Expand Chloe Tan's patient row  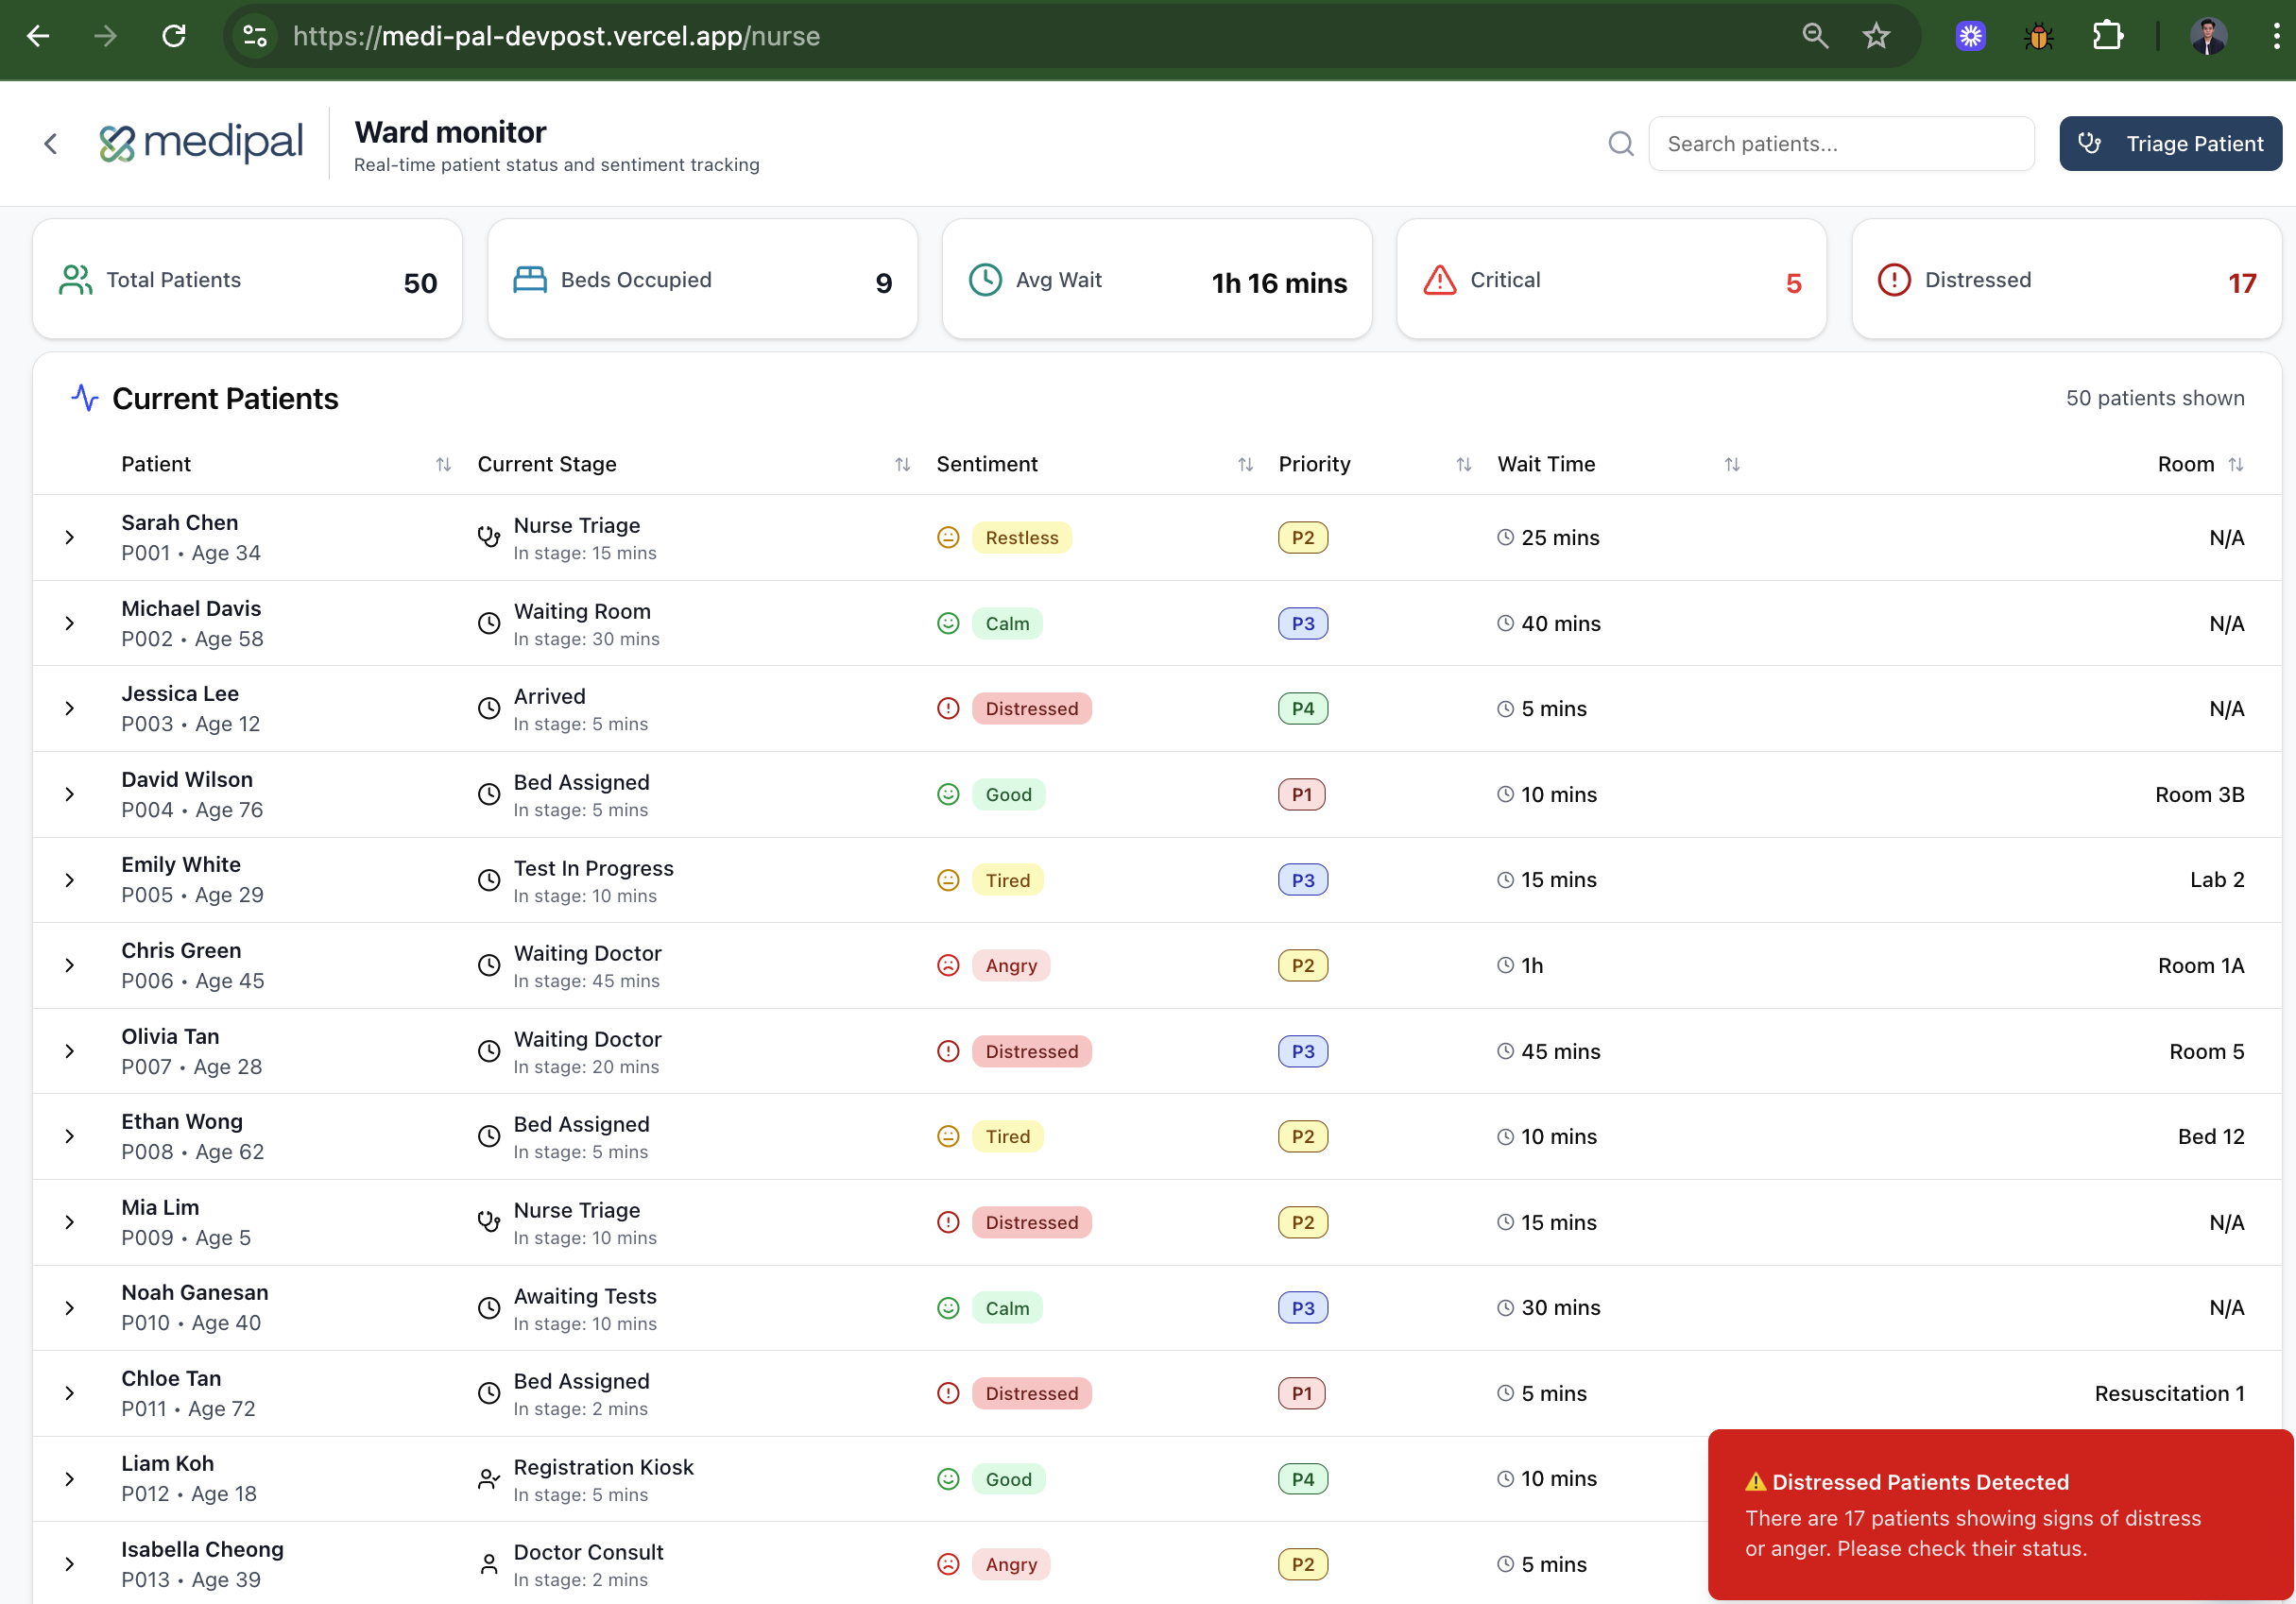tap(70, 1394)
